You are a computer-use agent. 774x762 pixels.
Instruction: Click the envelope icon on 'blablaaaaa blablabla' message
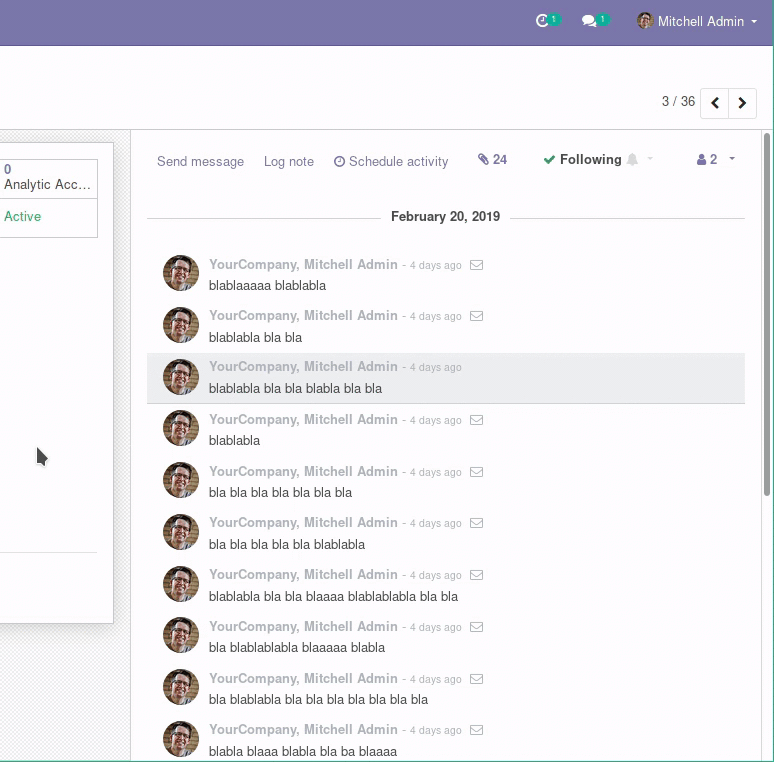pyautogui.click(x=477, y=265)
